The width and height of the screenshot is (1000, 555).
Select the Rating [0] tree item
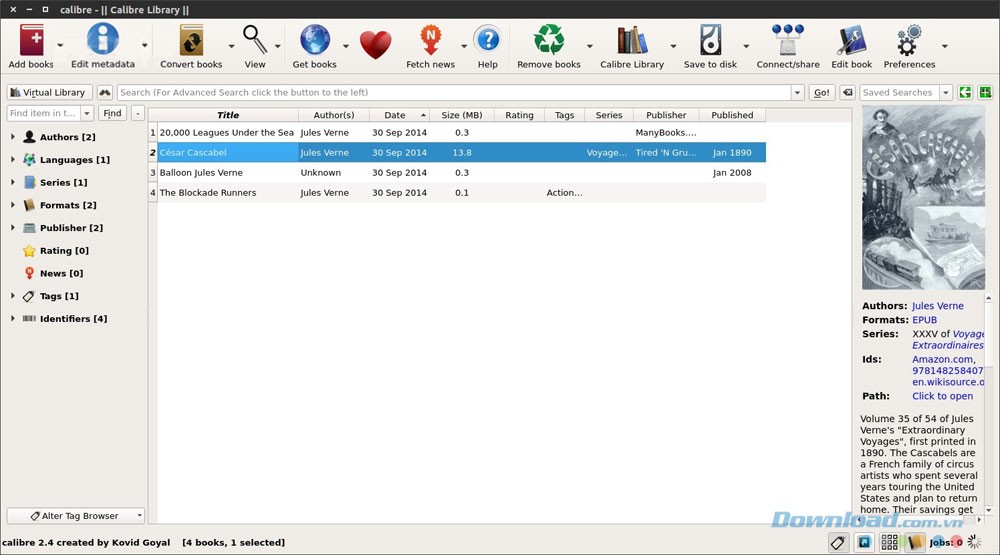click(64, 251)
